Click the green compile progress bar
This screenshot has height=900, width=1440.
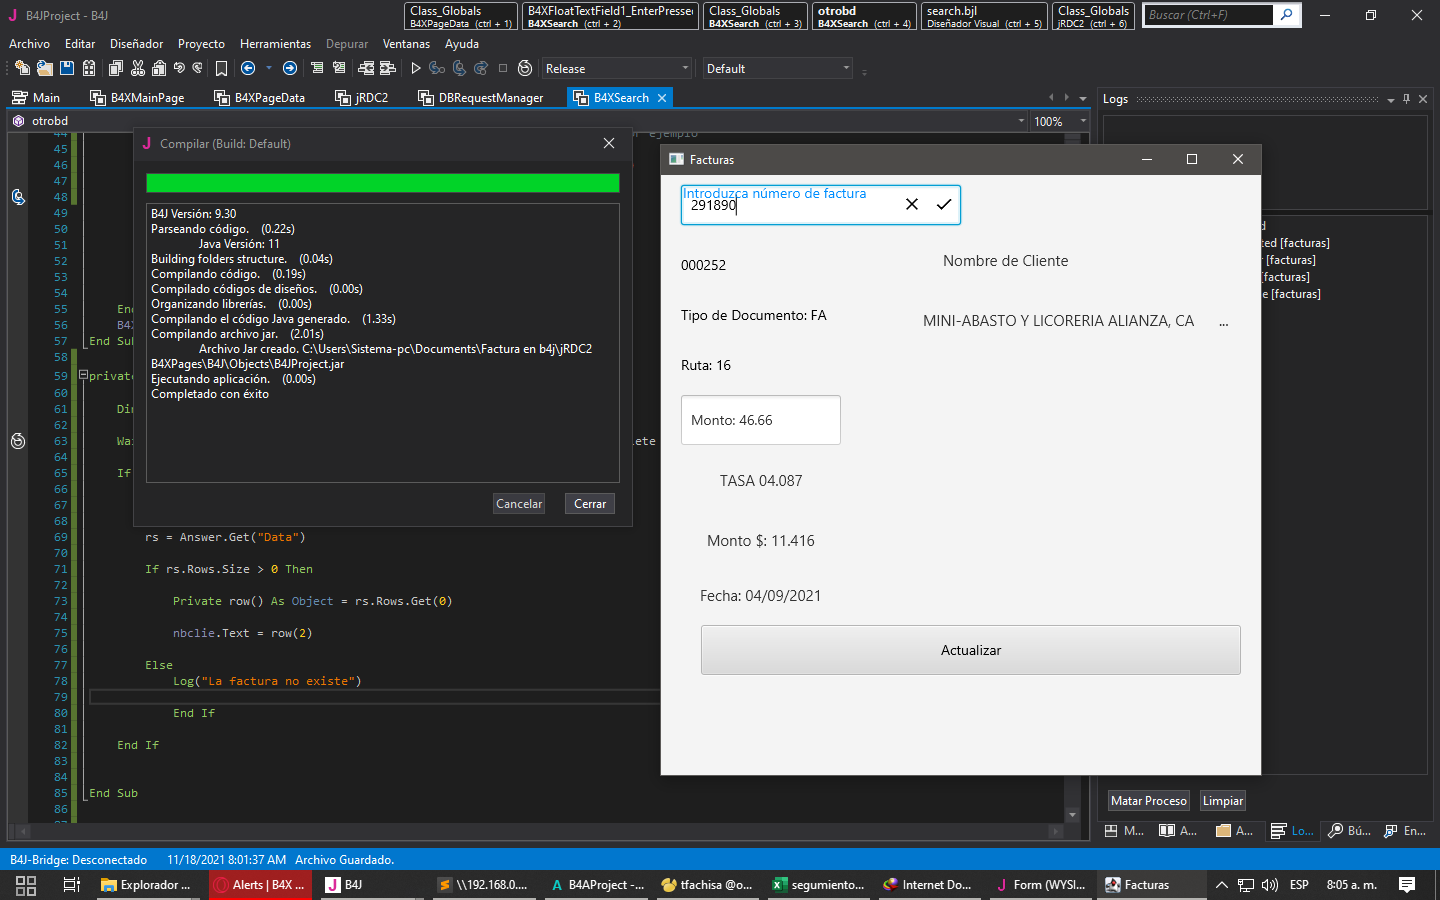(382, 183)
